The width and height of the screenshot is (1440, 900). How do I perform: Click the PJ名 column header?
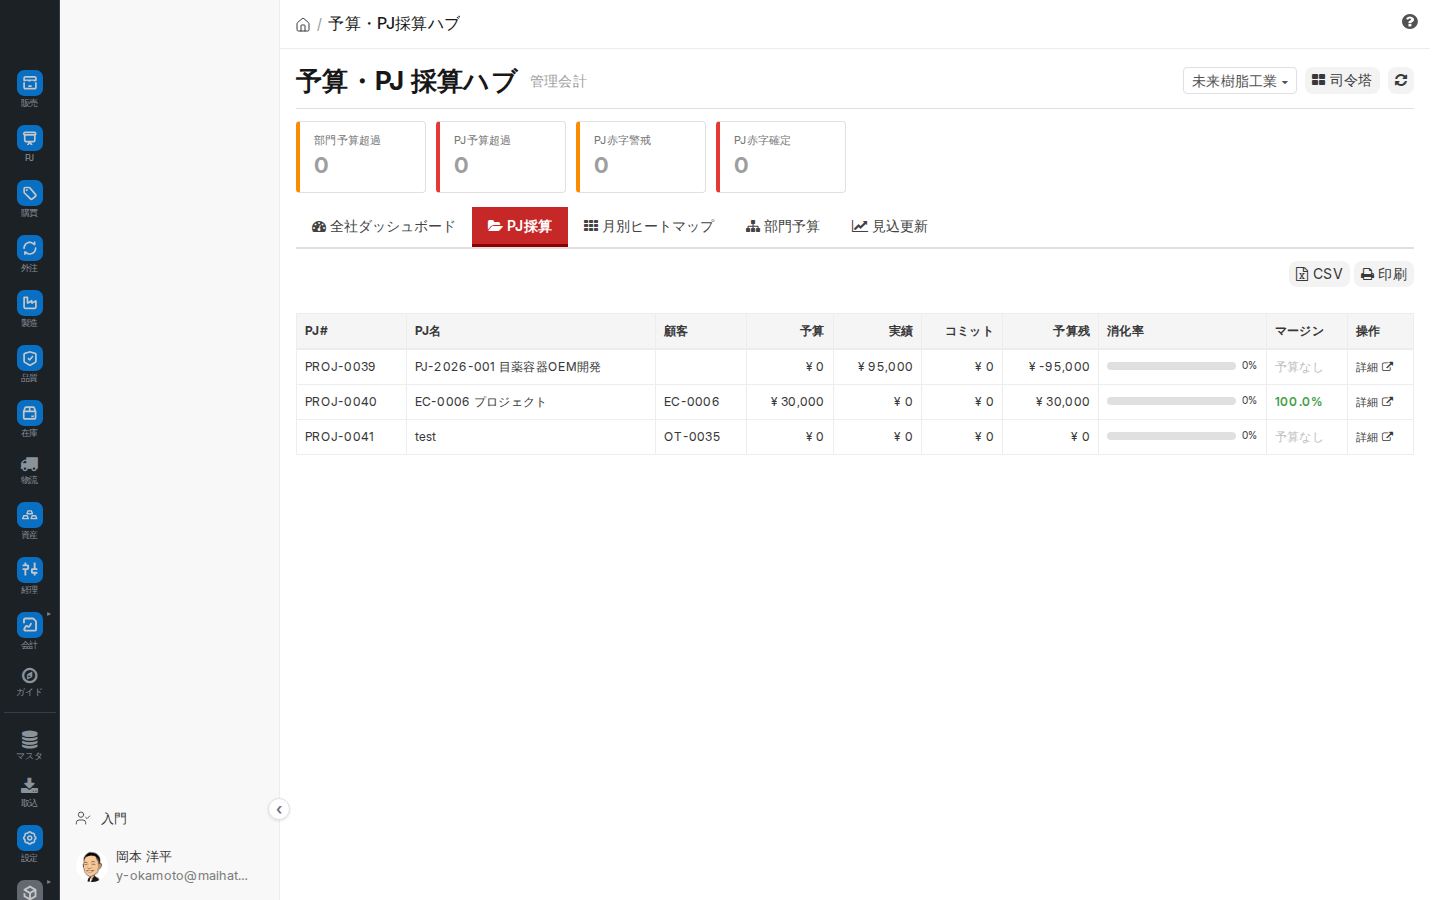[531, 331]
